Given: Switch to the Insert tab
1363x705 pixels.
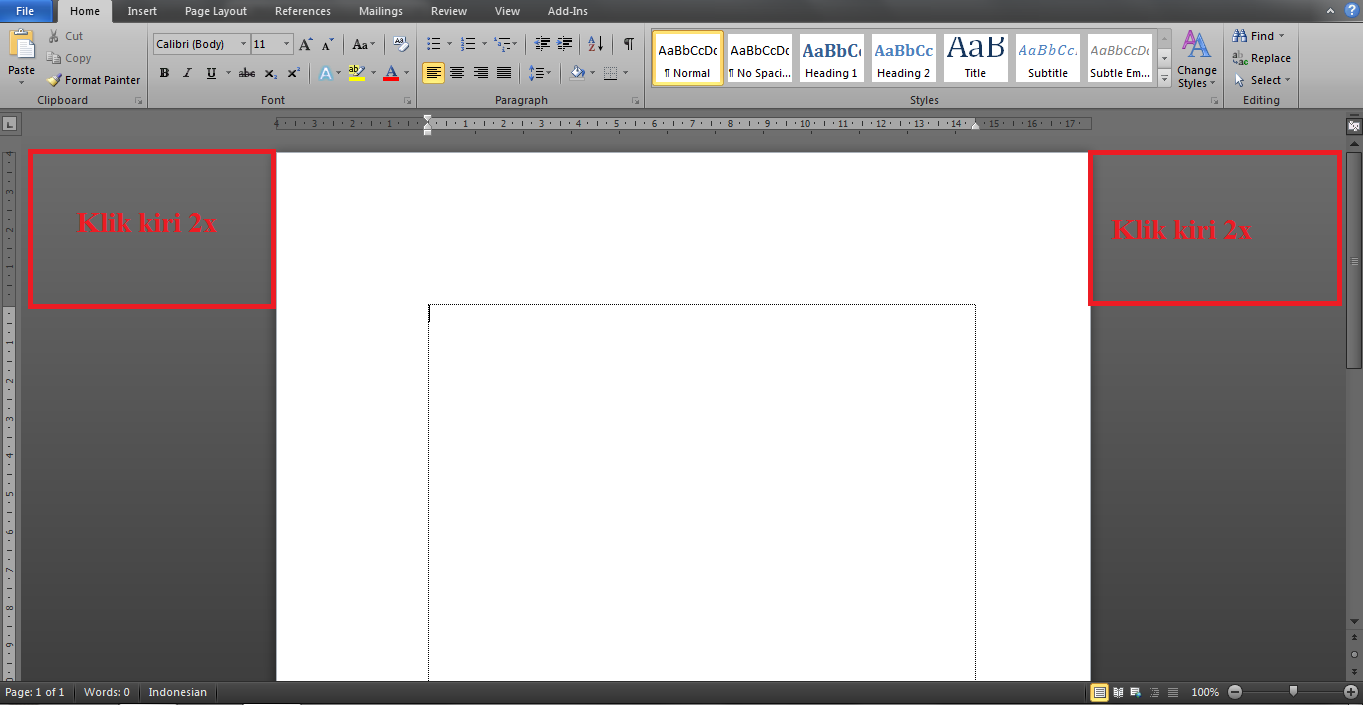Looking at the screenshot, I should tap(141, 11).
